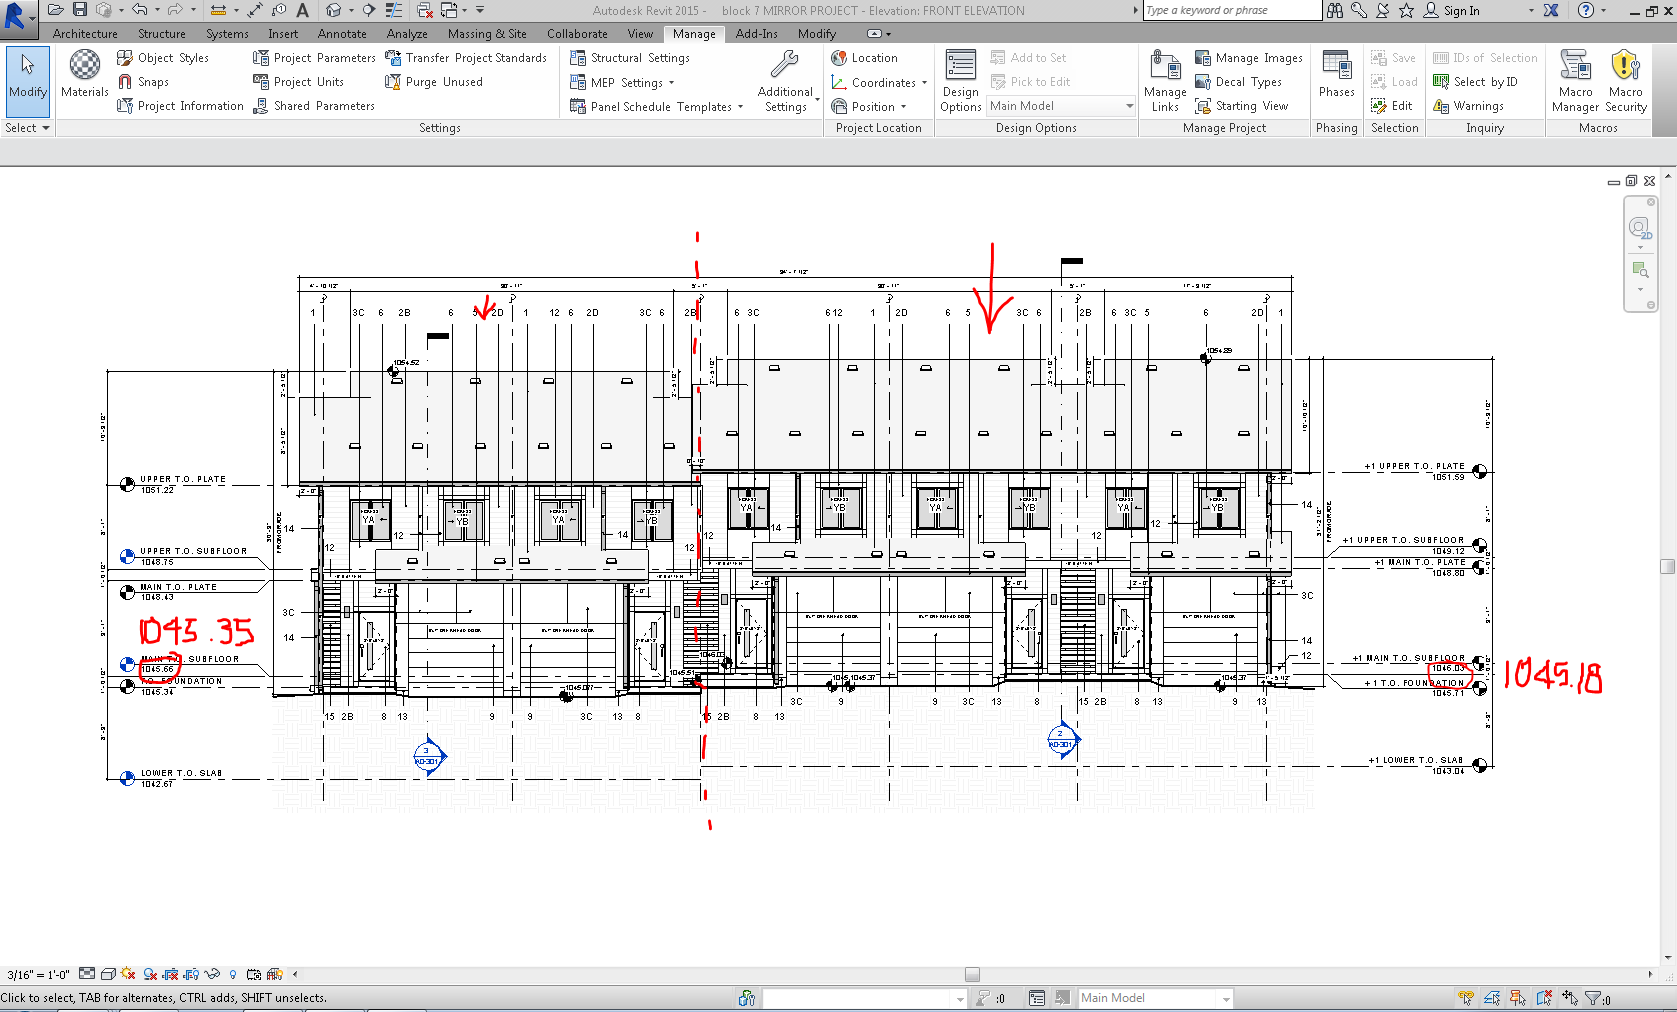
Task: Save the project with the floppy icon
Action: (80, 10)
